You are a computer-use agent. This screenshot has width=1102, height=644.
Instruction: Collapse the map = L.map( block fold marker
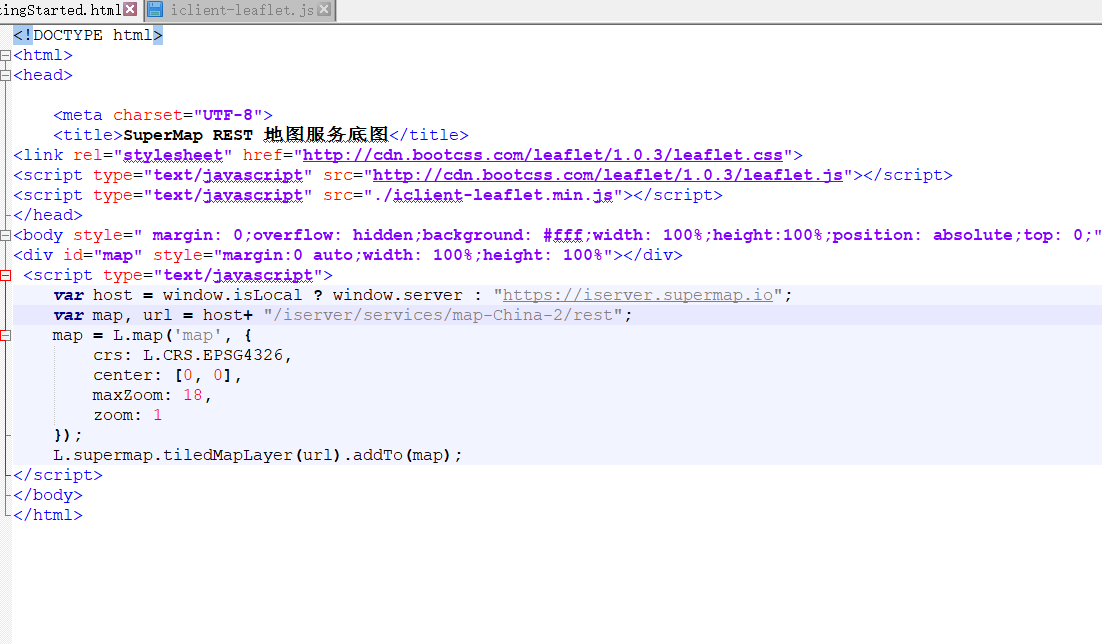point(6,335)
